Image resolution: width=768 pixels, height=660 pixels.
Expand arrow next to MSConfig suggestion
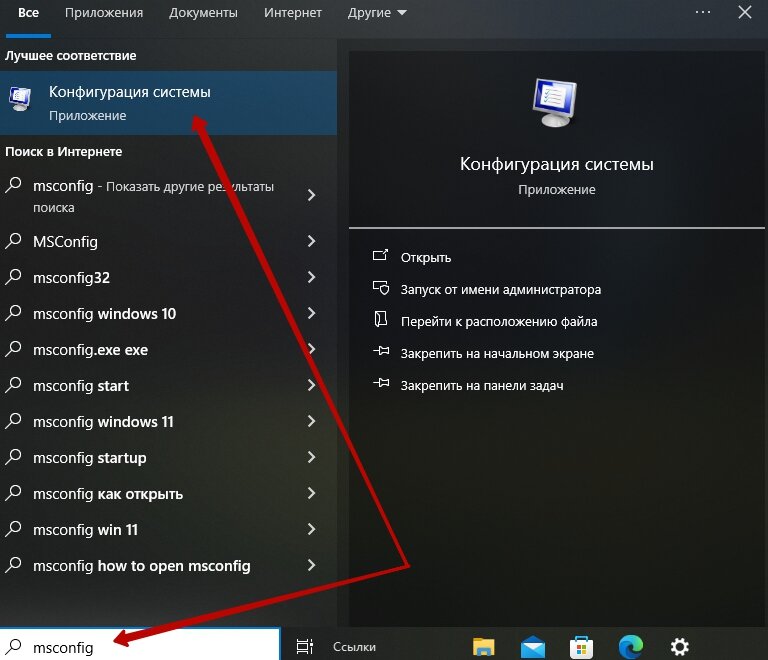tap(311, 241)
